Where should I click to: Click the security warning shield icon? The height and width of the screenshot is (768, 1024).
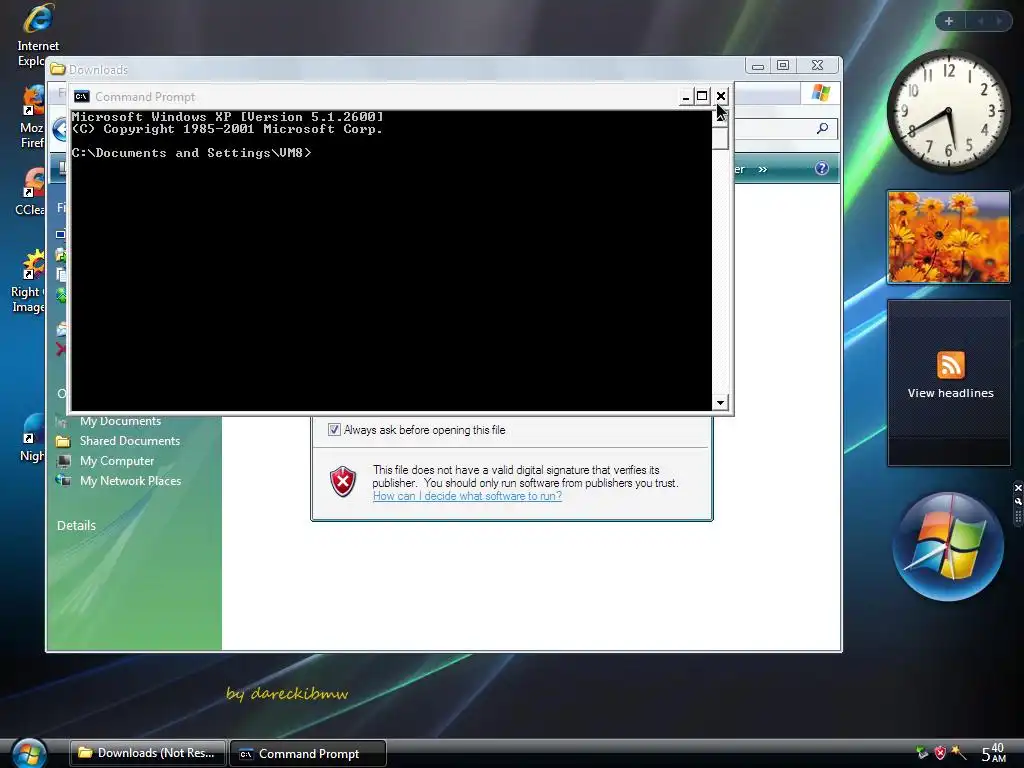pos(343,482)
